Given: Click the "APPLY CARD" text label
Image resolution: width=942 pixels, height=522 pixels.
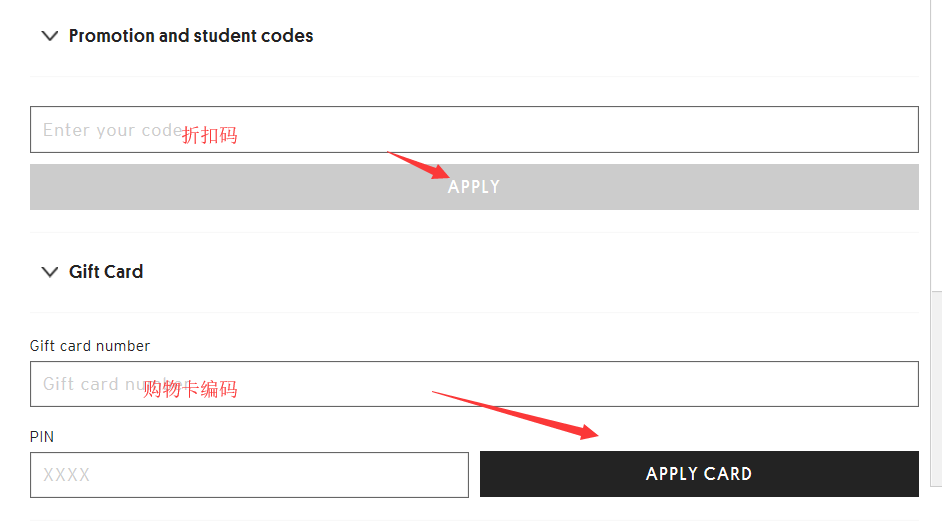Looking at the screenshot, I should [x=699, y=474].
